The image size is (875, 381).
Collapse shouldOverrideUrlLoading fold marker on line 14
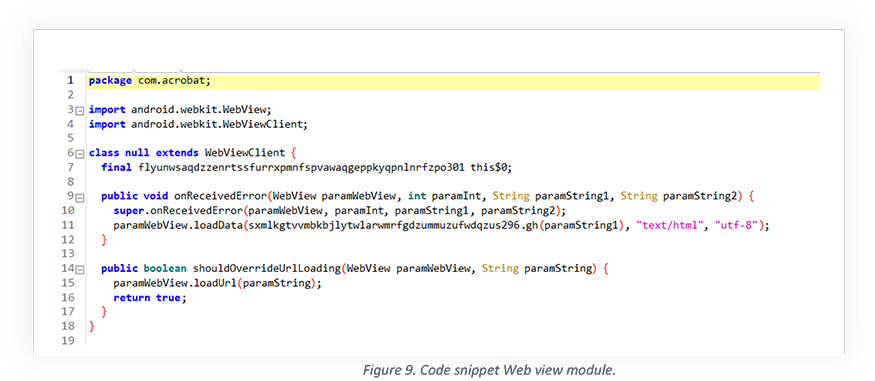point(79,269)
